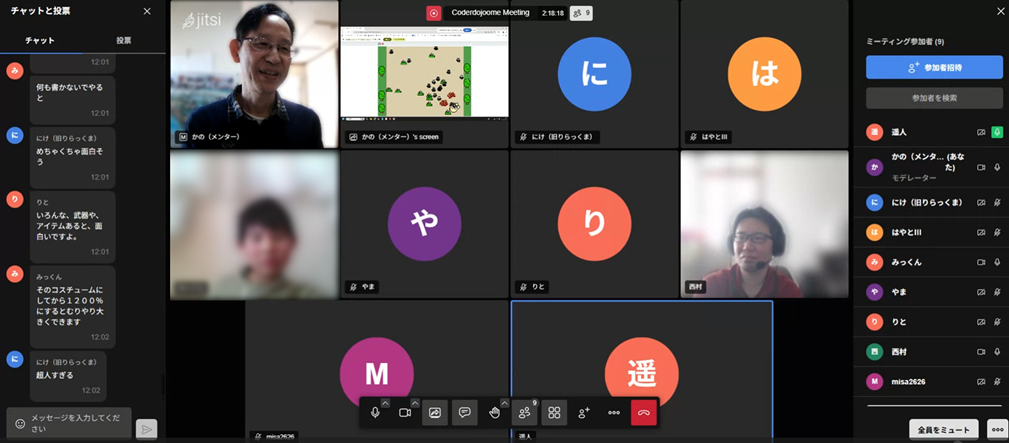Switch to the 投票 tab
The height and width of the screenshot is (443, 1009).
click(x=123, y=41)
